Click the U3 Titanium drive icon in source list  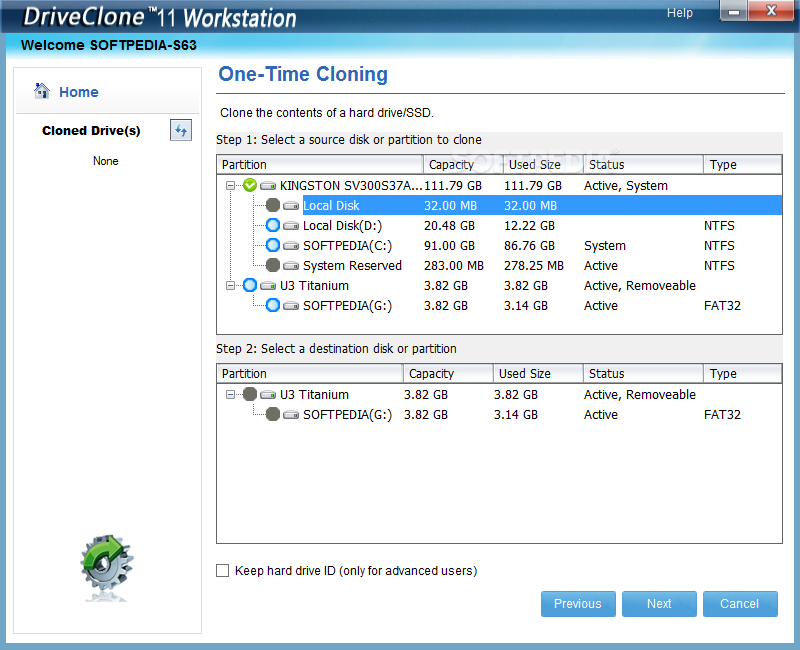268,286
